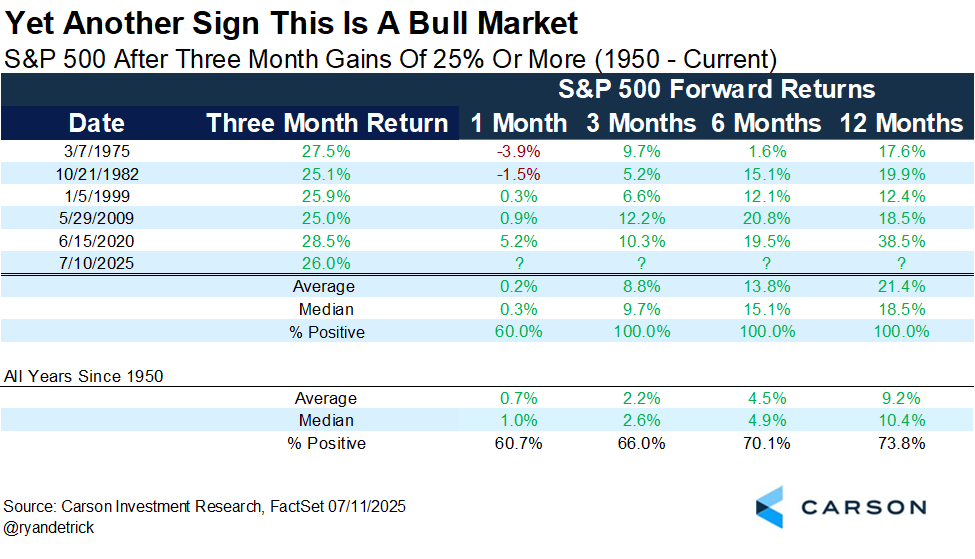
Task: Click the Carson Investment Research source line
Action: 205,507
